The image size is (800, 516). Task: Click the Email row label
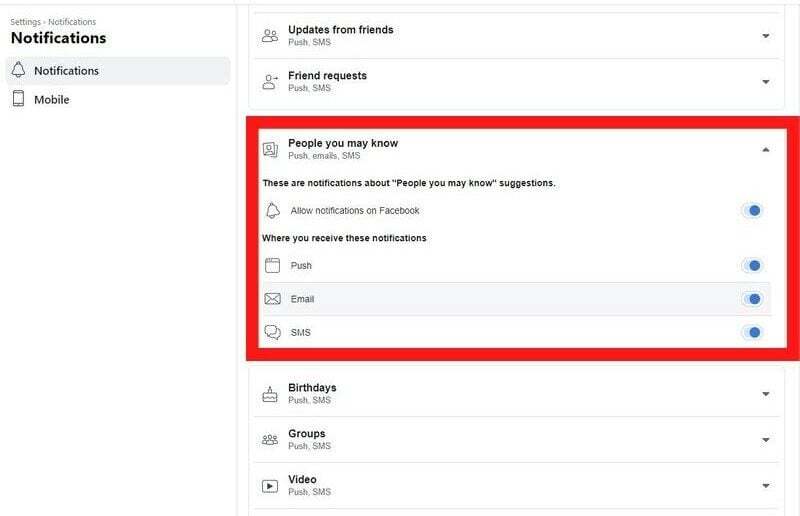(303, 299)
